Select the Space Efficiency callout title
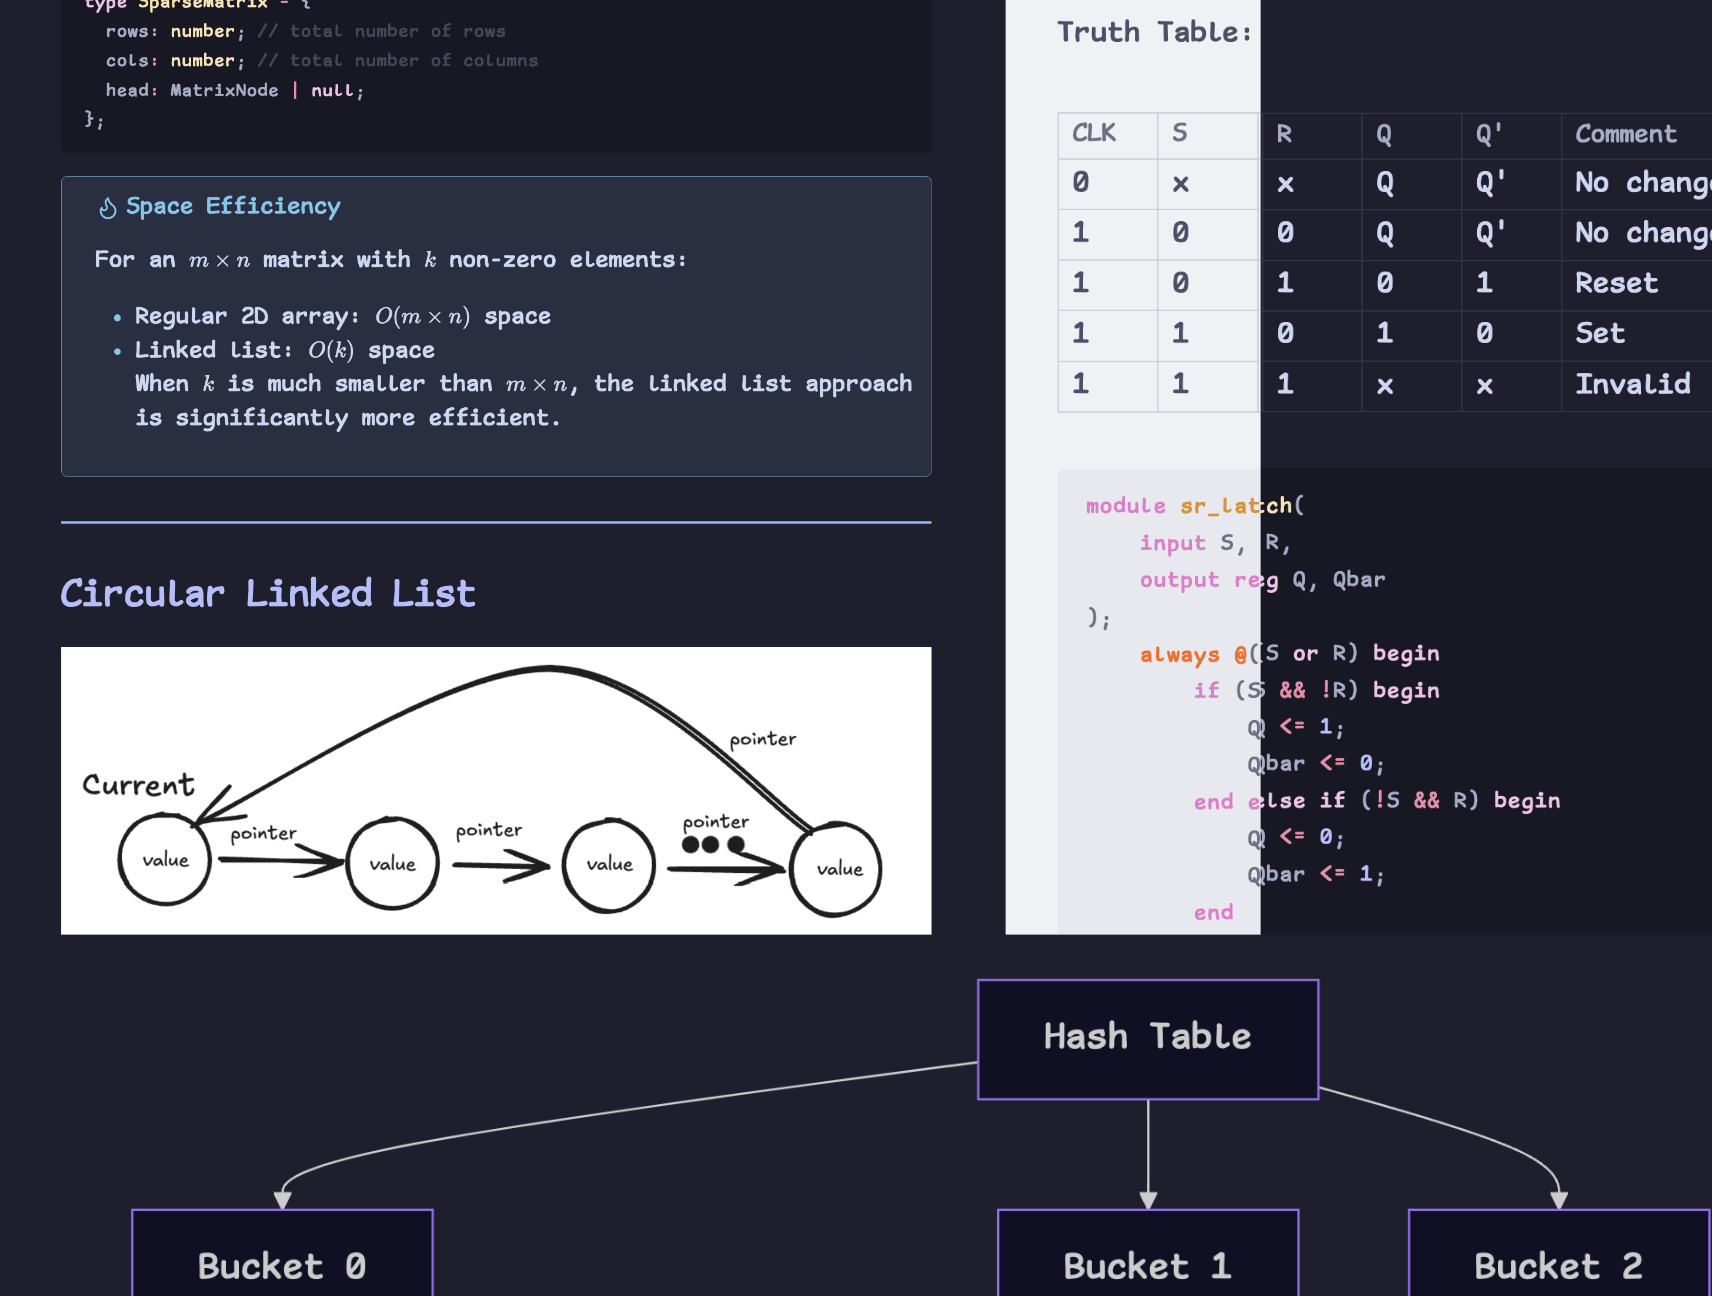This screenshot has width=1712, height=1296. pyautogui.click(x=233, y=206)
